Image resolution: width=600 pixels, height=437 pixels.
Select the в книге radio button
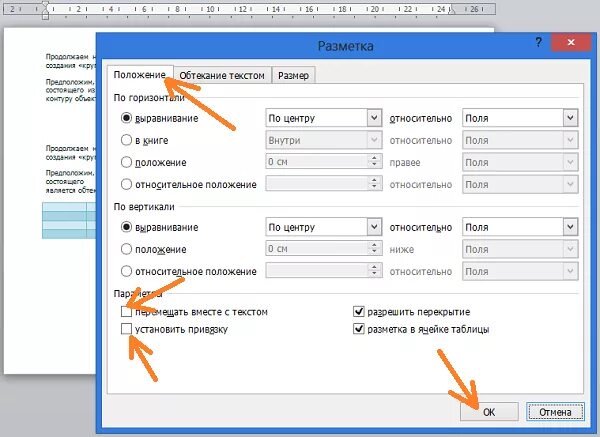[126, 140]
